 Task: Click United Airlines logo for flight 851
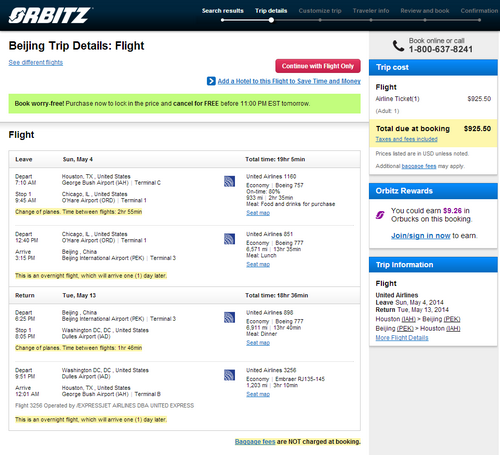229,239
